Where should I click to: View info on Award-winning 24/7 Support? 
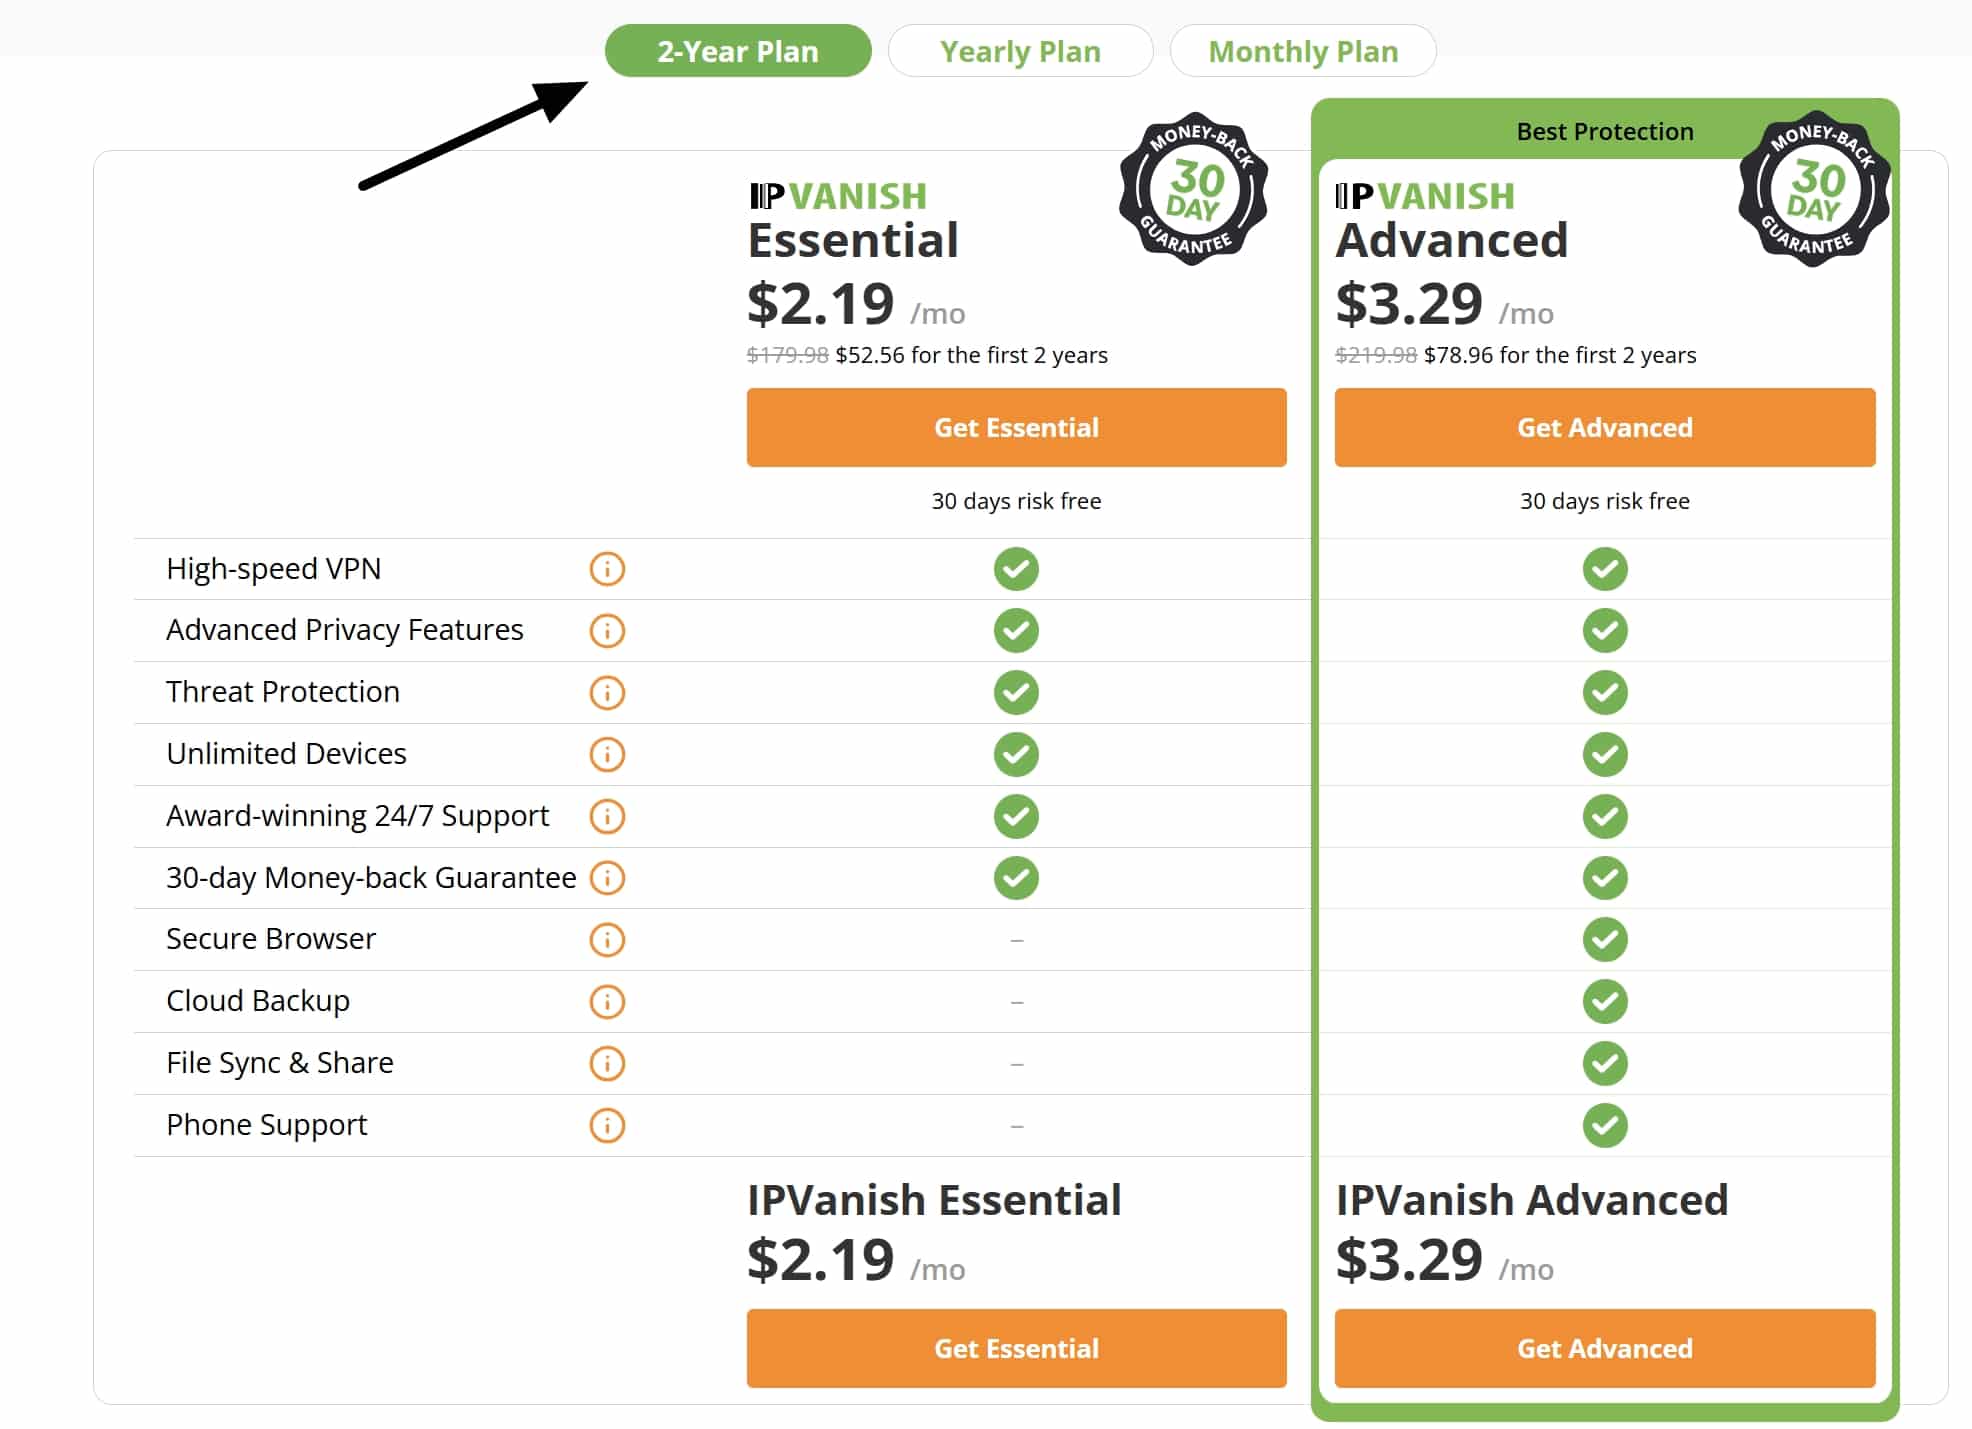607,816
